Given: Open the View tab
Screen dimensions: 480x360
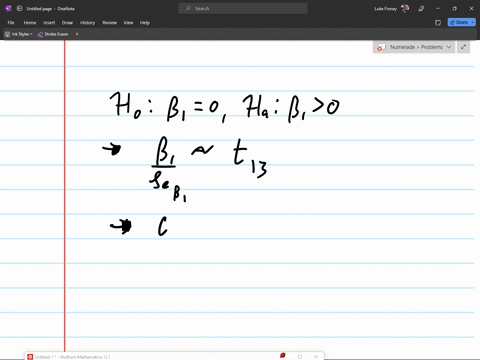Looking at the screenshot, I should pos(128,23).
